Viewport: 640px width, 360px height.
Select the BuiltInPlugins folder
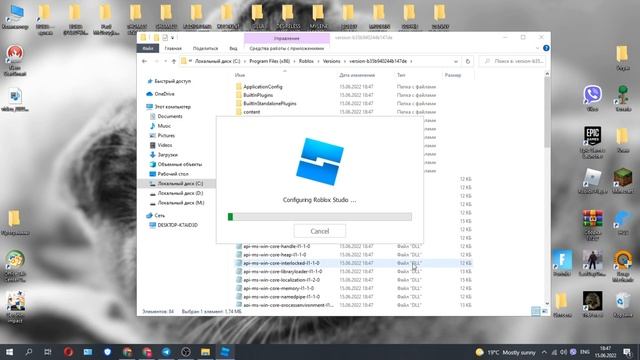(x=258, y=95)
